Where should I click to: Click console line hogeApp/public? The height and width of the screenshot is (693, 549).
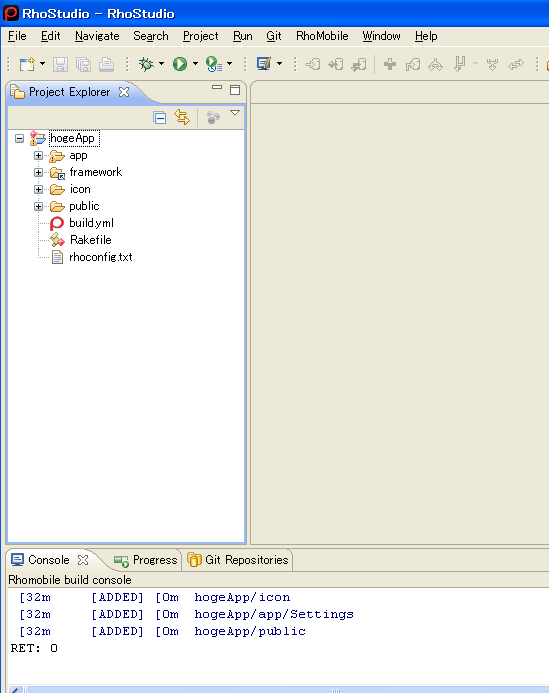250,631
